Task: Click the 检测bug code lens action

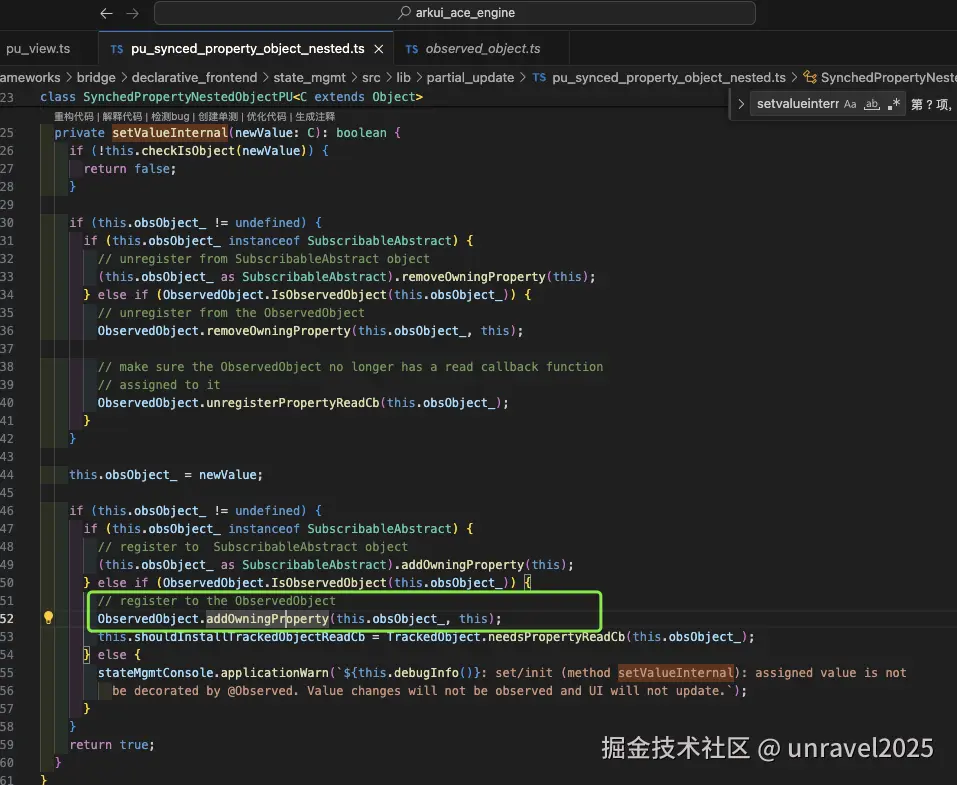Action: coord(170,117)
